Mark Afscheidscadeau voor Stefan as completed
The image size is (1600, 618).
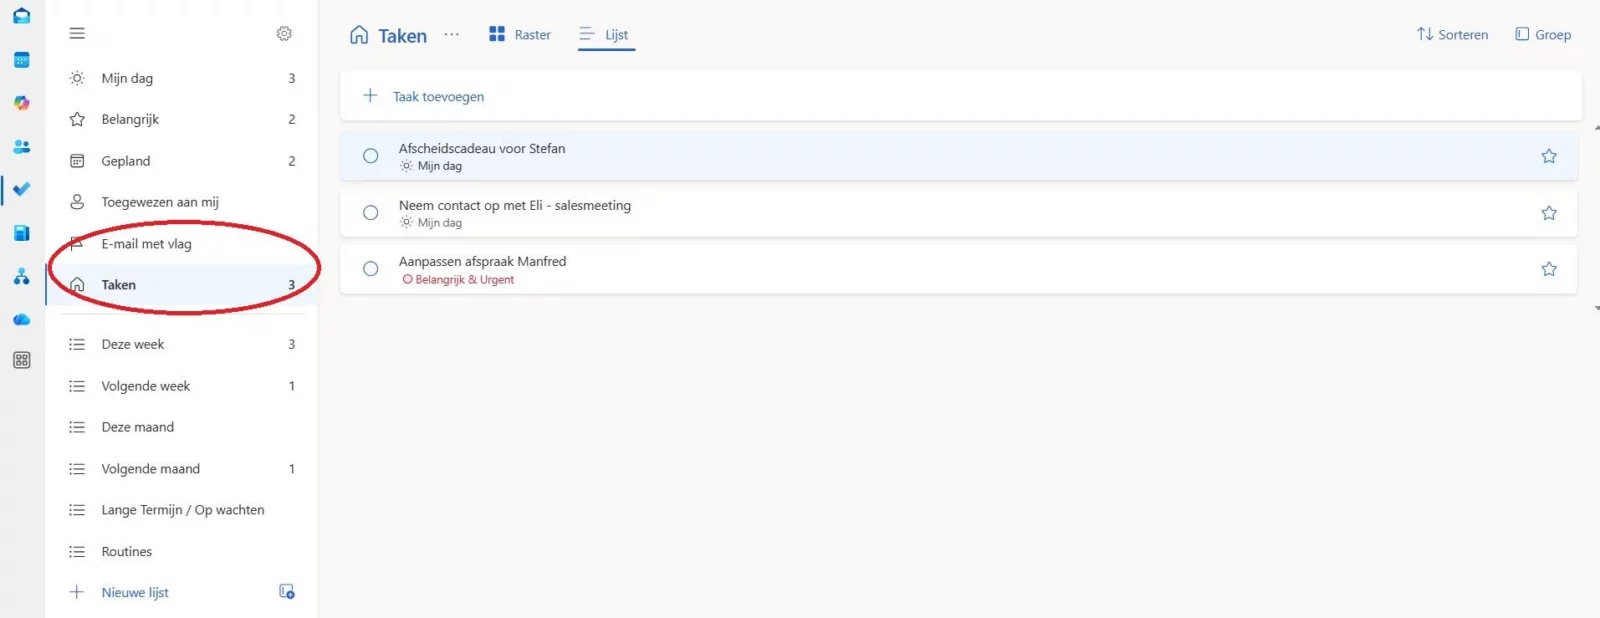click(x=371, y=156)
